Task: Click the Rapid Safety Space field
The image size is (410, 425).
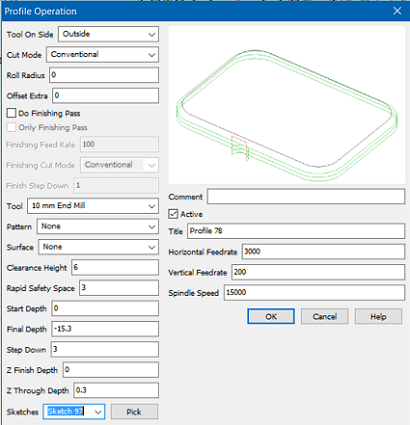Action: (x=119, y=288)
